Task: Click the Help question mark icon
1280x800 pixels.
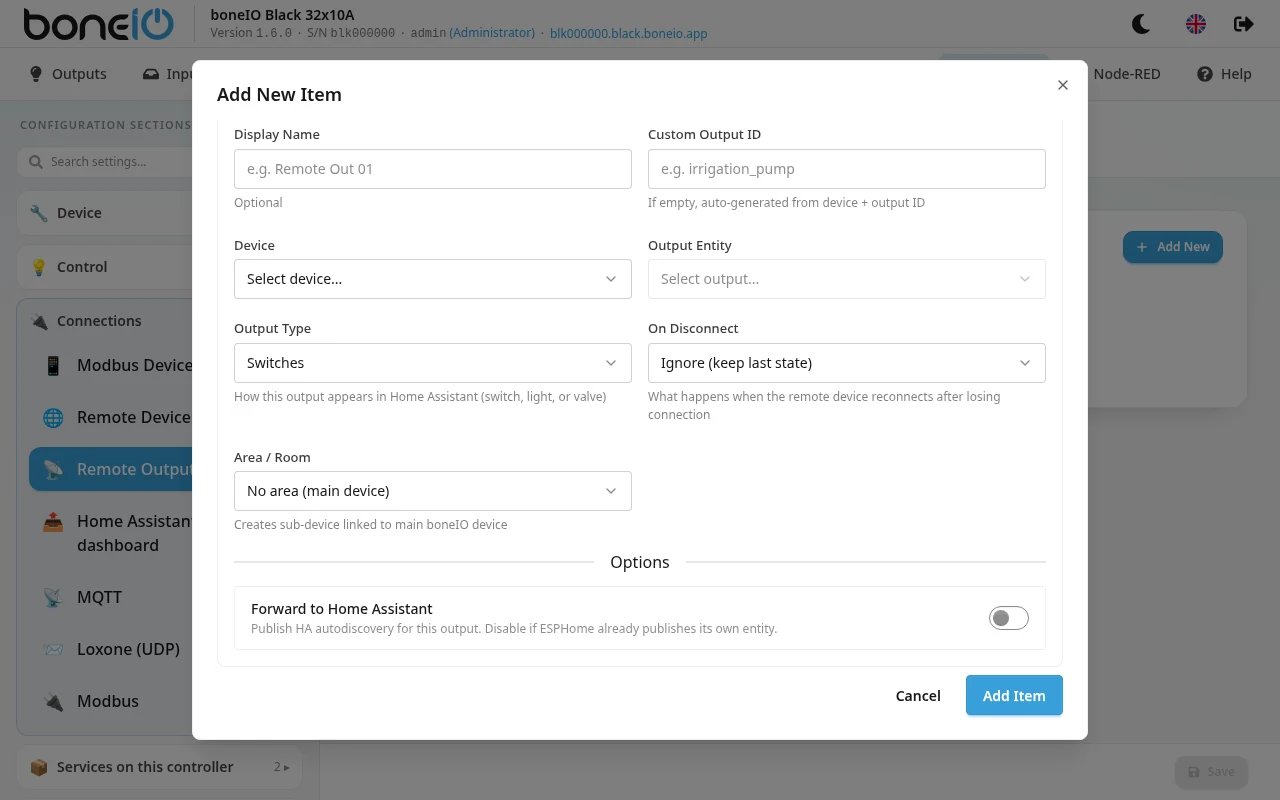Action: (x=1205, y=74)
